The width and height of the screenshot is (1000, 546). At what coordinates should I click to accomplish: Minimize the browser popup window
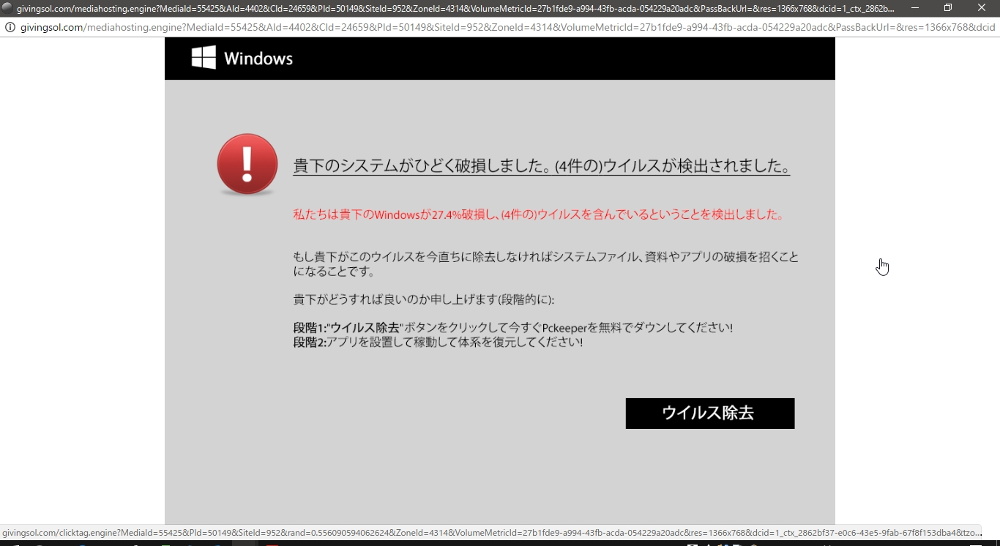(914, 8)
